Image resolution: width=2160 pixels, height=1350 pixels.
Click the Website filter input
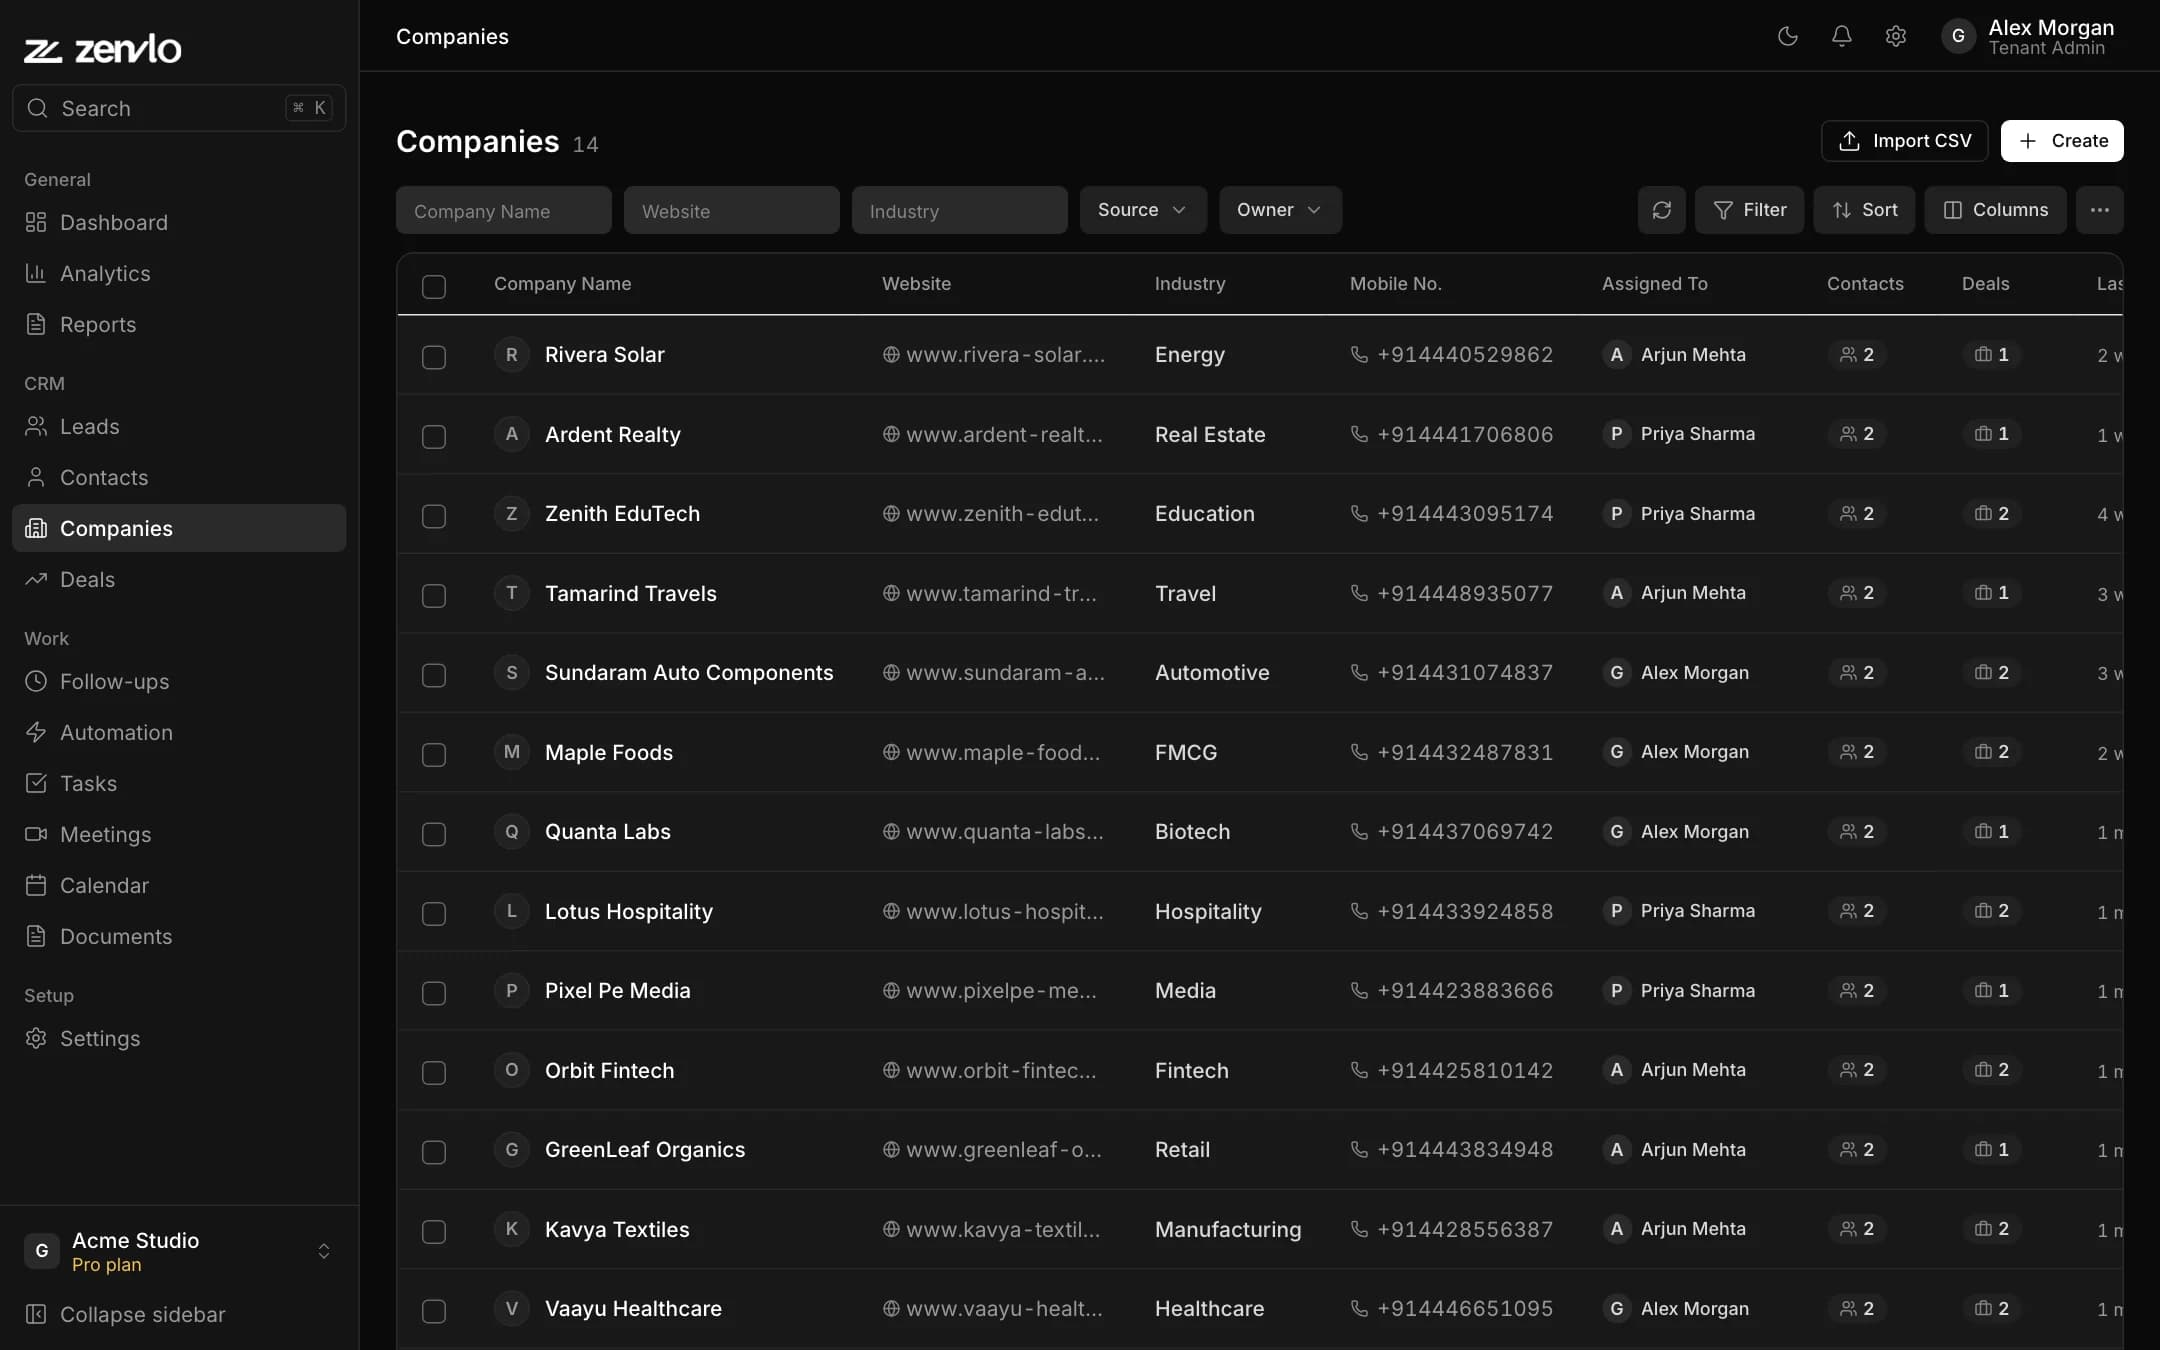coord(731,210)
